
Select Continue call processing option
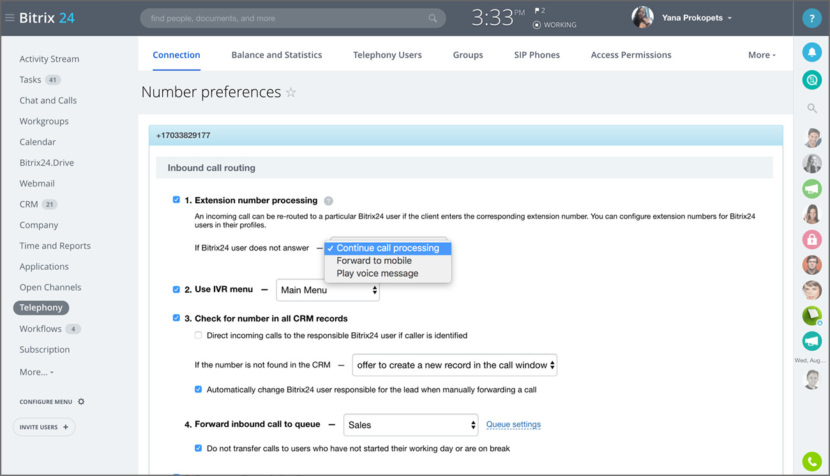click(387, 248)
